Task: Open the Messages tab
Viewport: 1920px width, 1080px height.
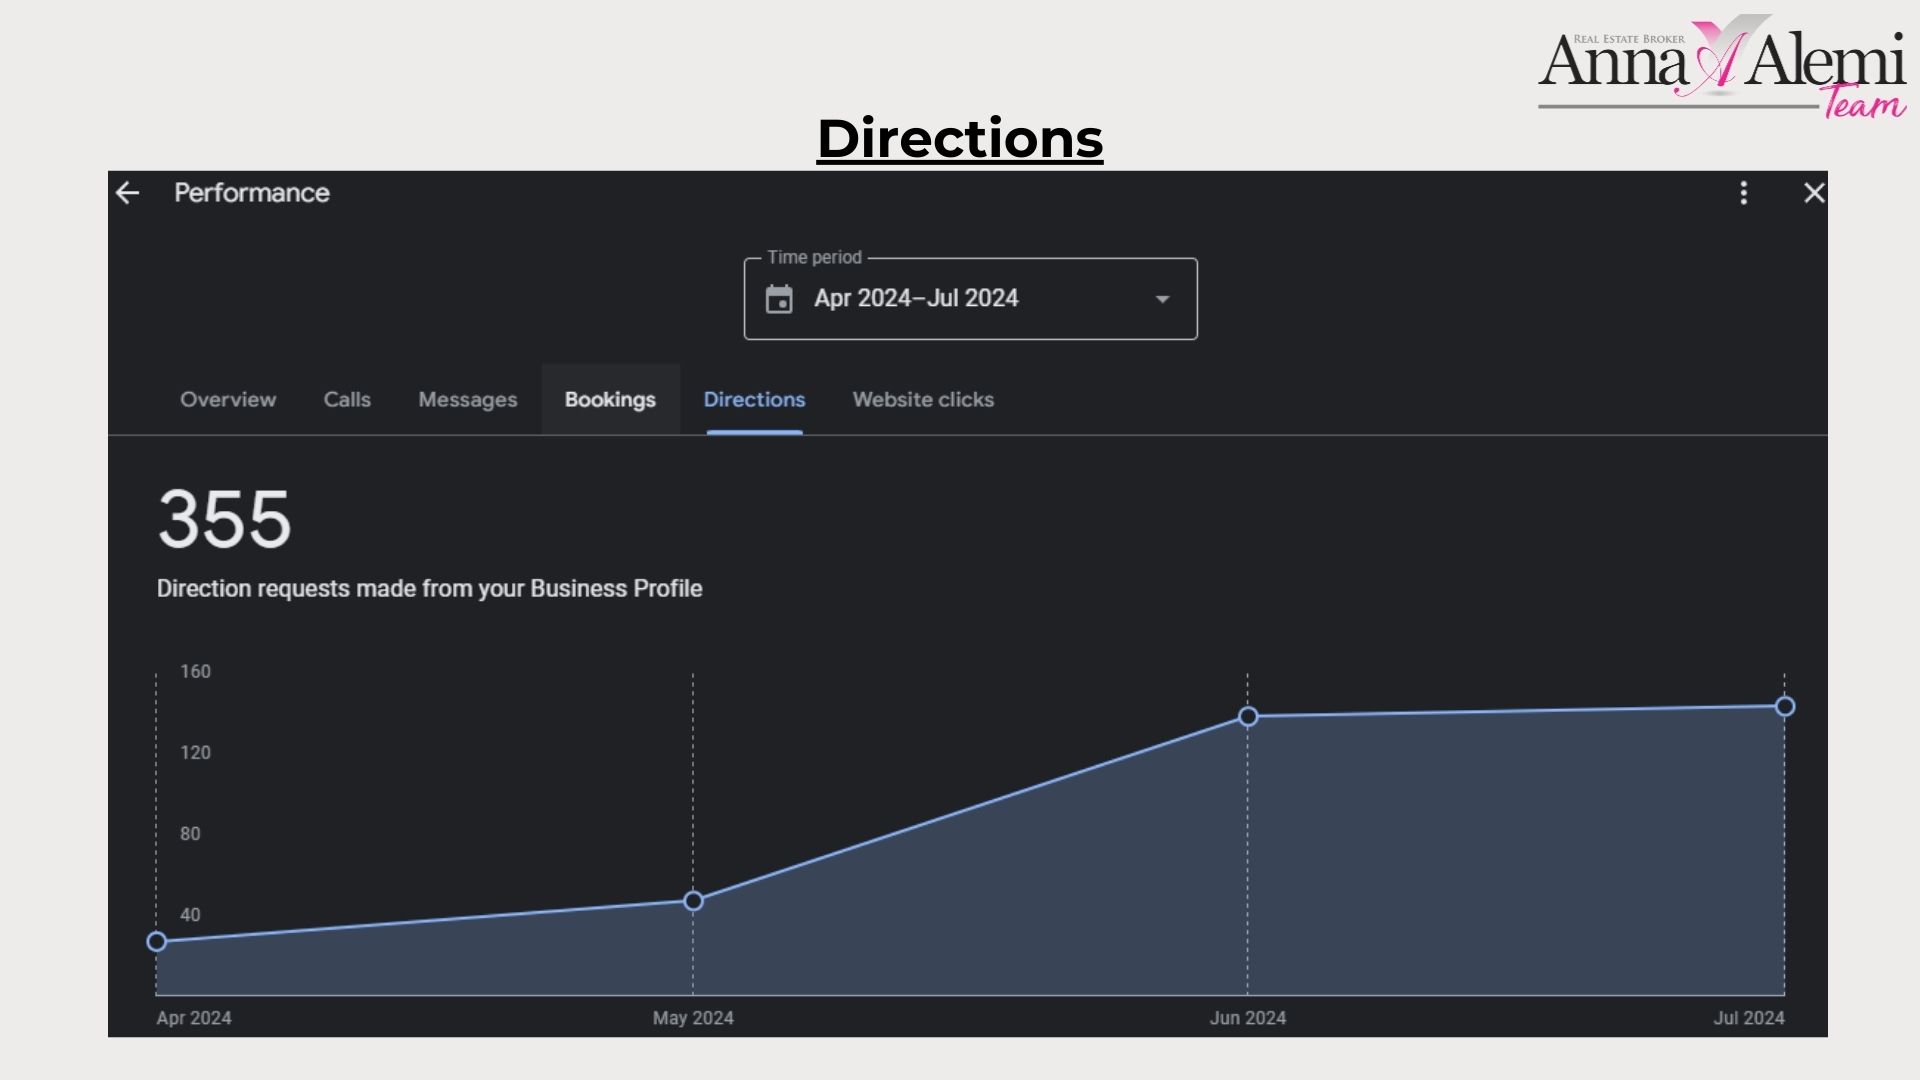Action: (x=467, y=399)
